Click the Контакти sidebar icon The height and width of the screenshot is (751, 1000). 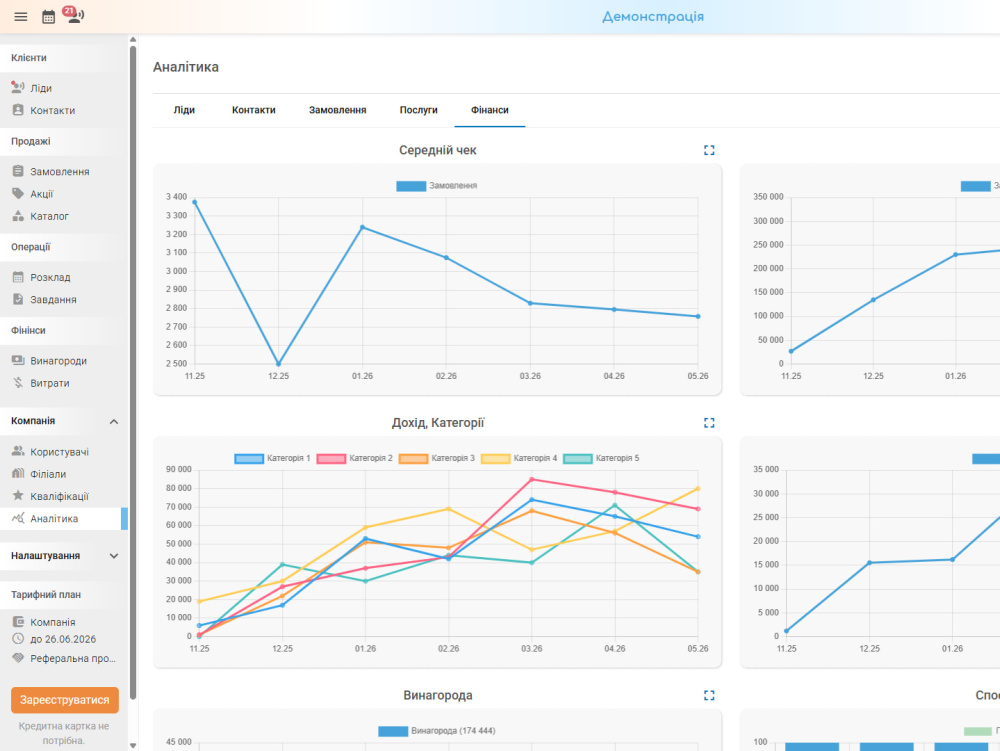pyautogui.click(x=18, y=110)
